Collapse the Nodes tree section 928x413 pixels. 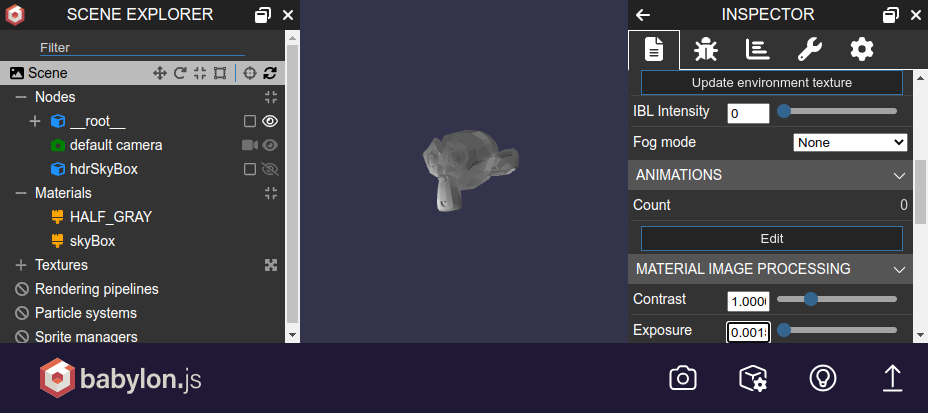point(21,97)
